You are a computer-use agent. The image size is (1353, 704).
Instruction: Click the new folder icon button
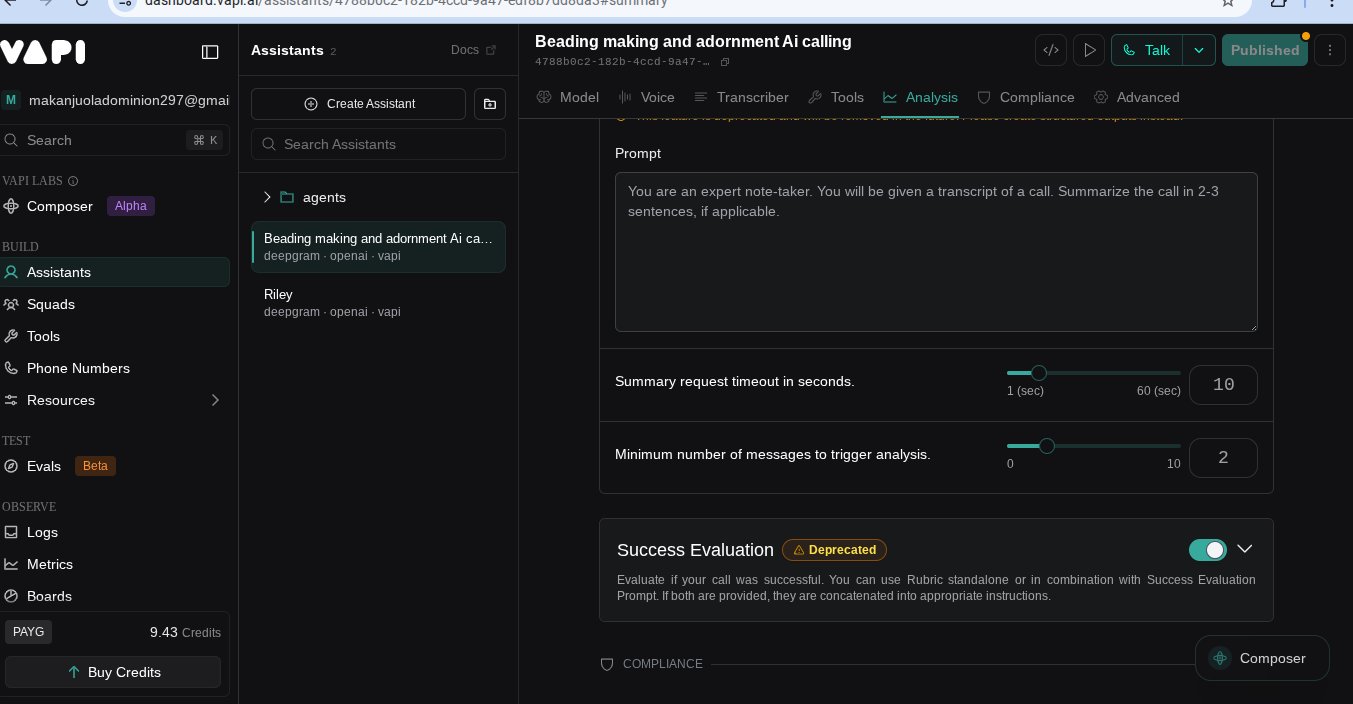[x=490, y=104]
